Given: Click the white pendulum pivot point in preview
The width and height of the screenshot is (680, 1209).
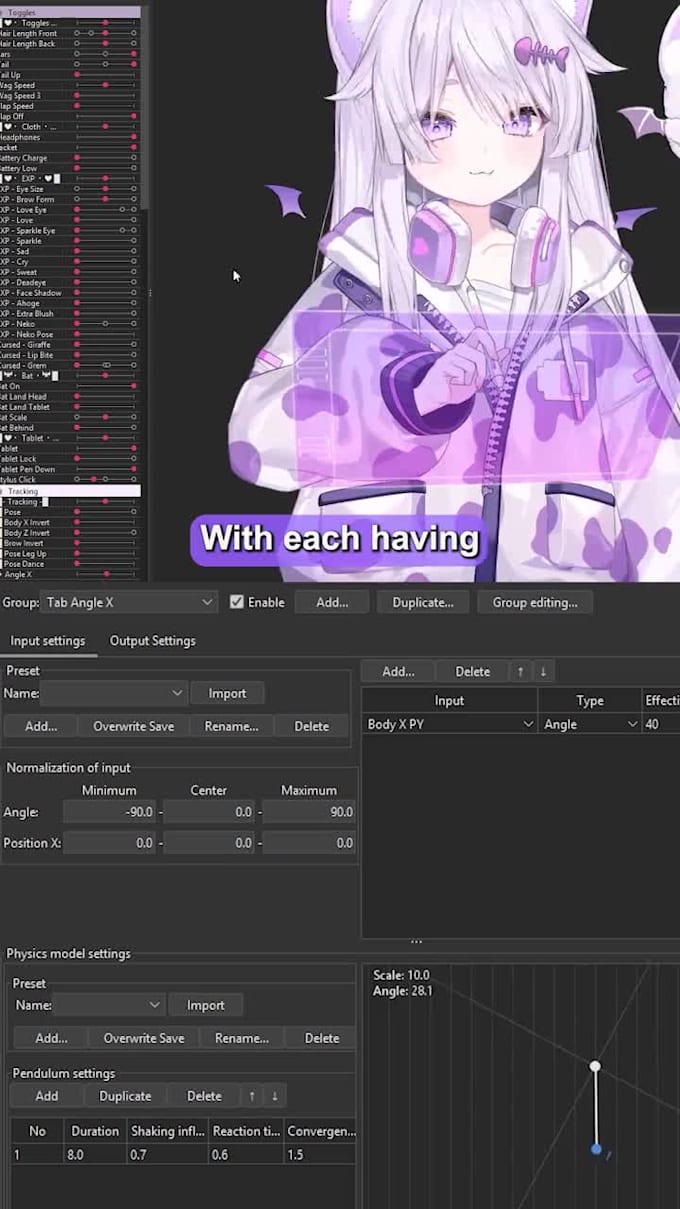Looking at the screenshot, I should click(595, 1067).
